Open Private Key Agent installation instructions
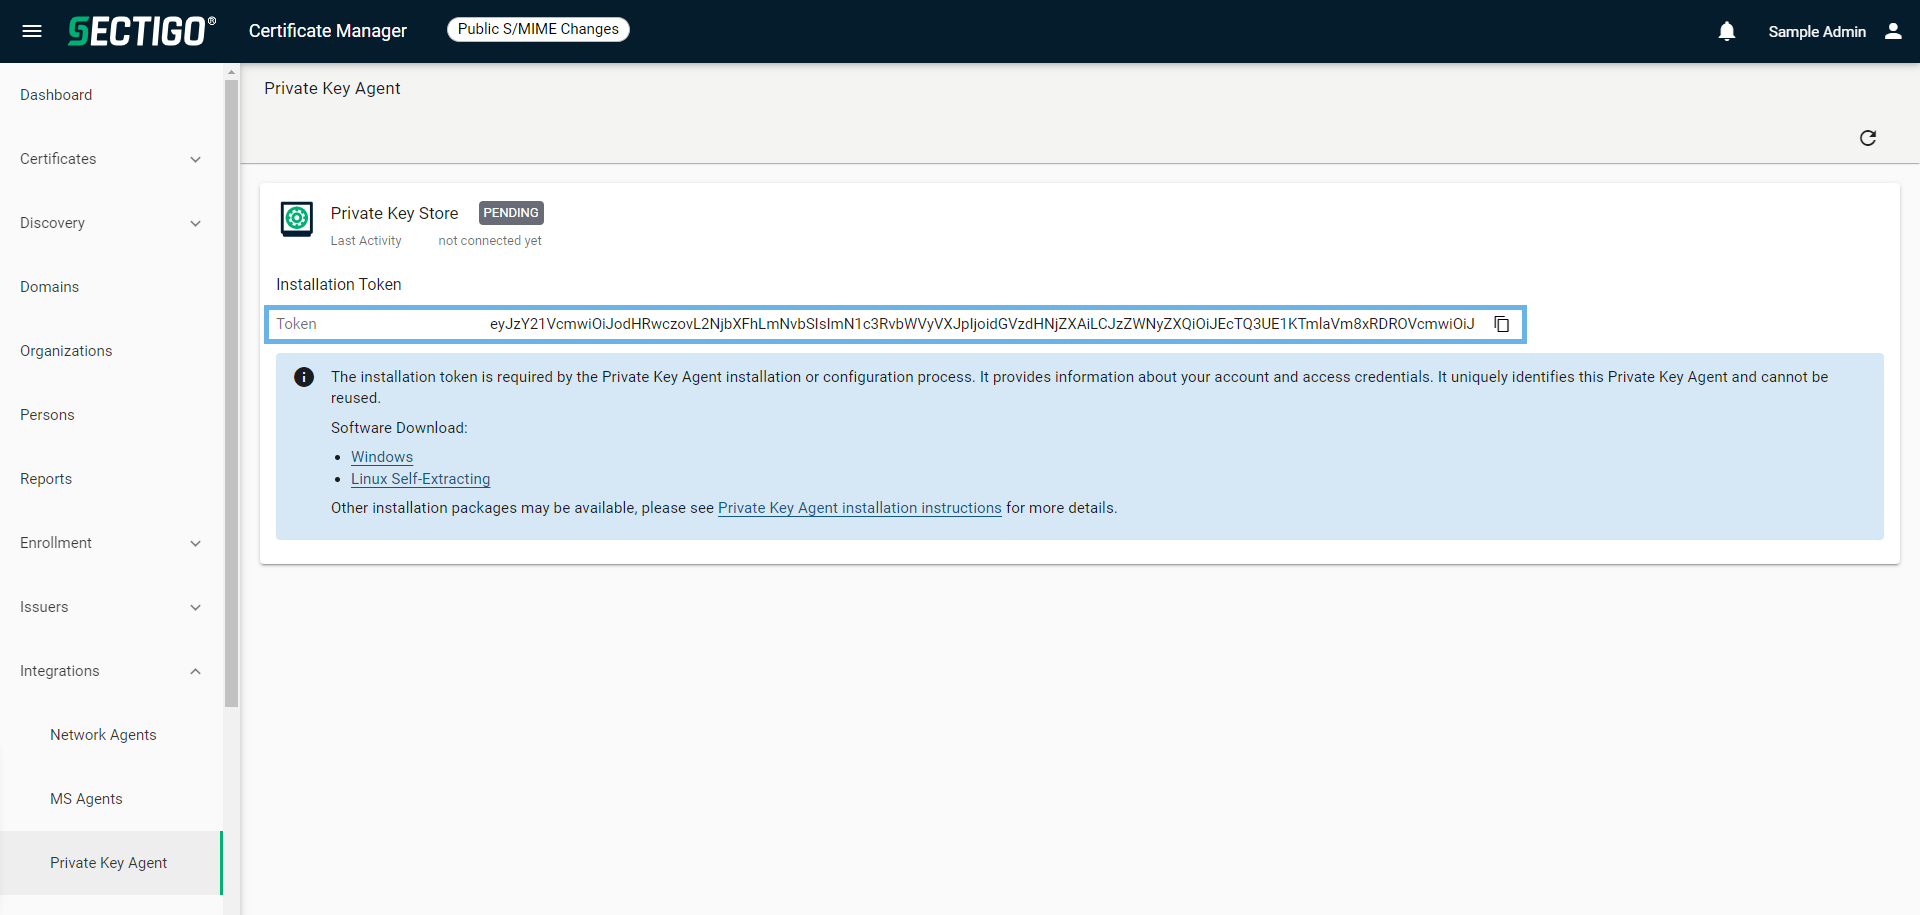1920x915 pixels. coord(860,508)
